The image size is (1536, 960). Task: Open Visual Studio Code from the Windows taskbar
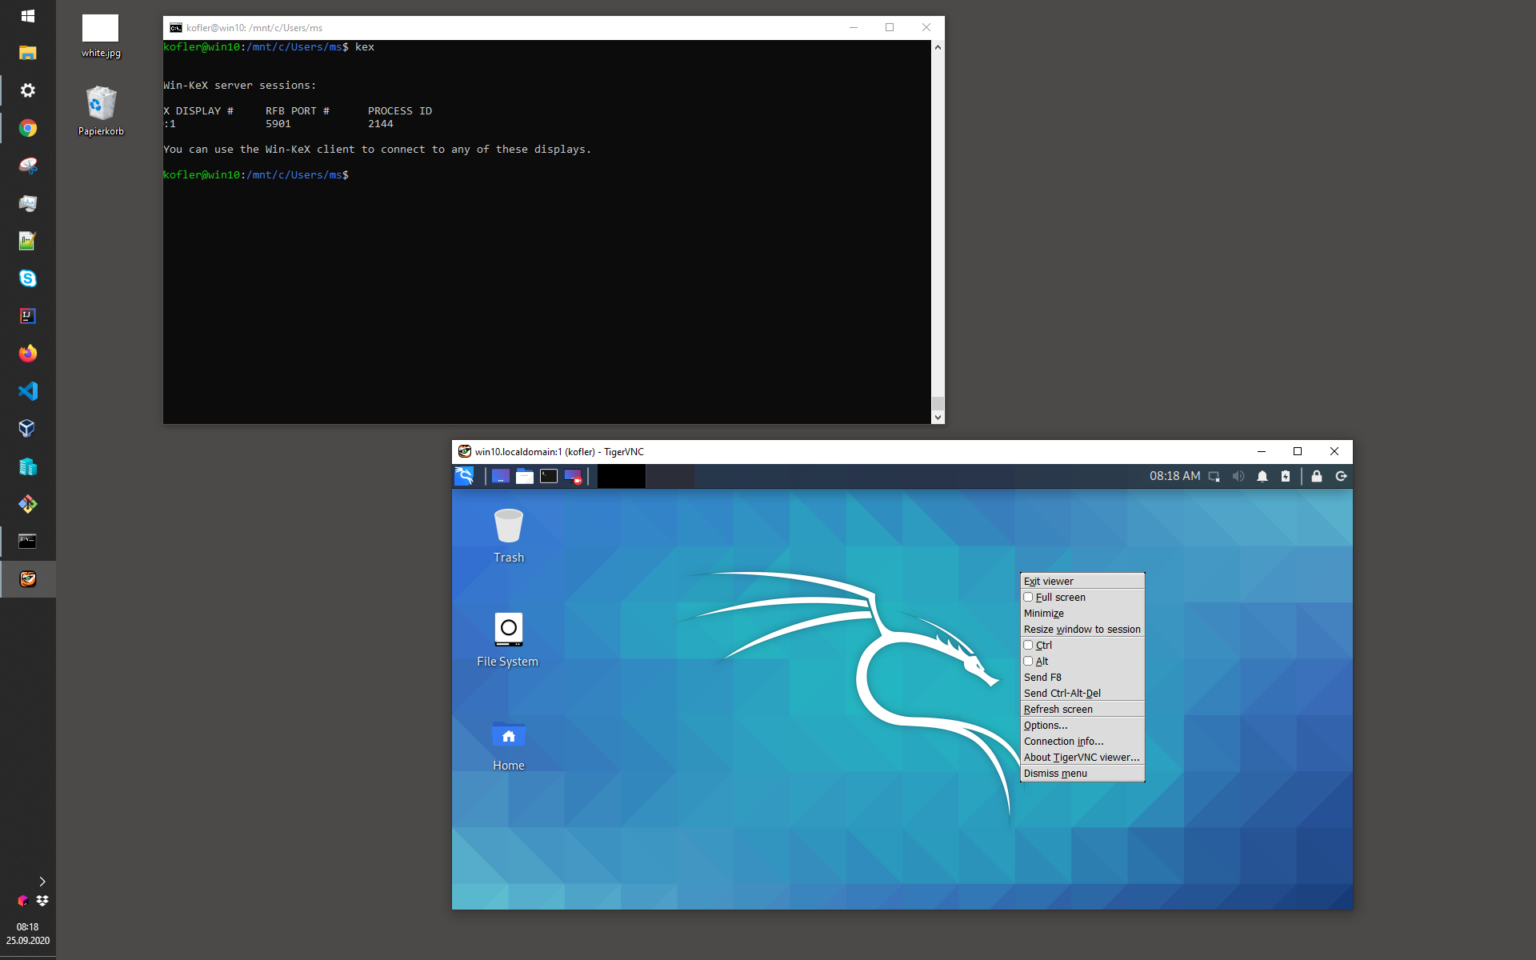tap(27, 391)
